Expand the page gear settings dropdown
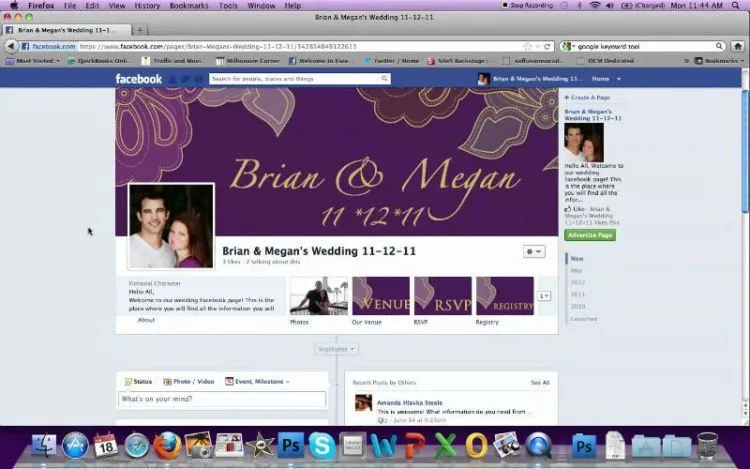Image resolution: width=750 pixels, height=469 pixels. coord(534,251)
